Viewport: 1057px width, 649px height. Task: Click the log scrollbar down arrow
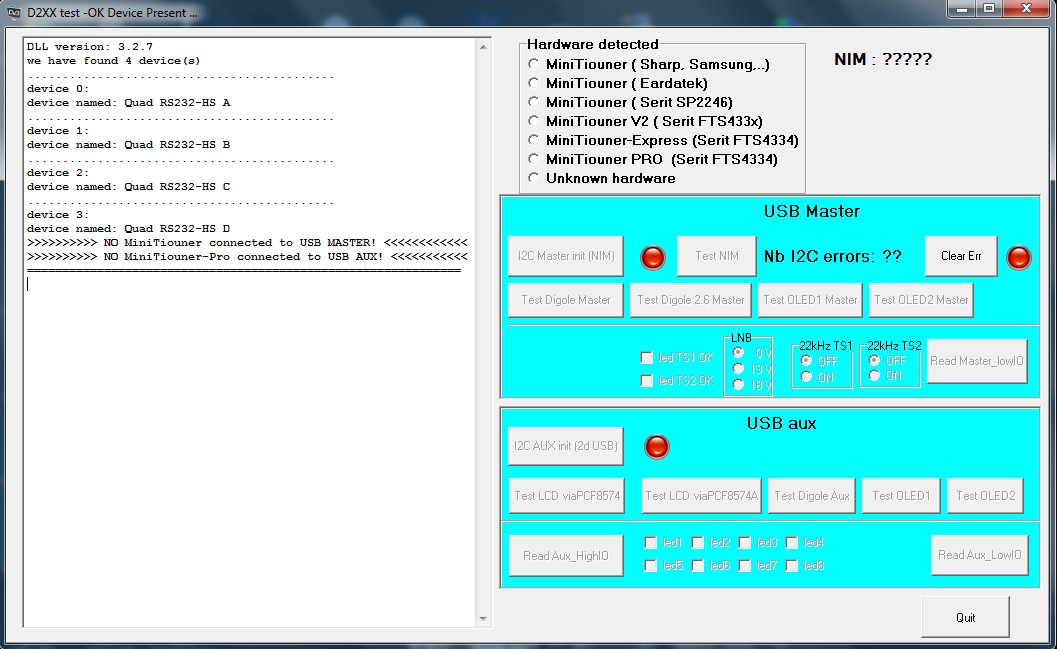click(483, 619)
